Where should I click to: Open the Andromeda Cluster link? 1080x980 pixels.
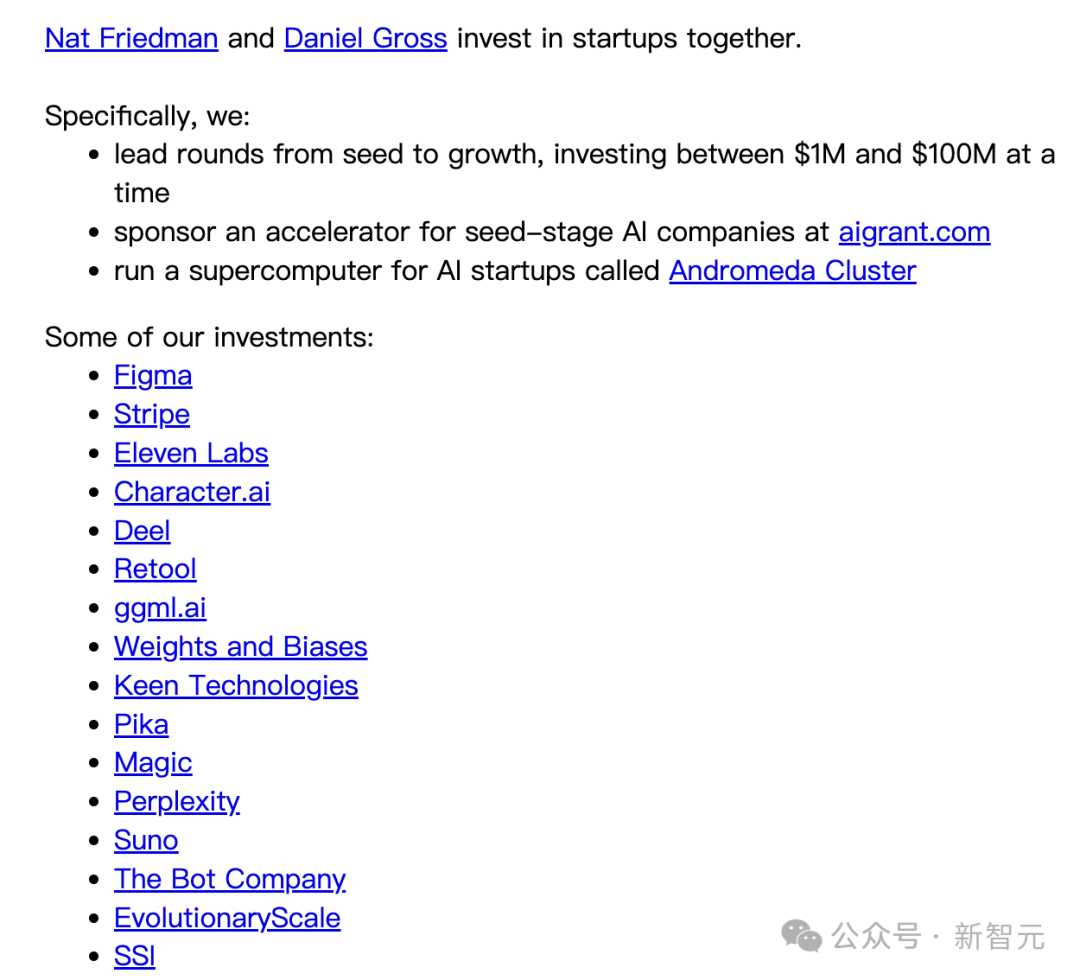(x=792, y=271)
